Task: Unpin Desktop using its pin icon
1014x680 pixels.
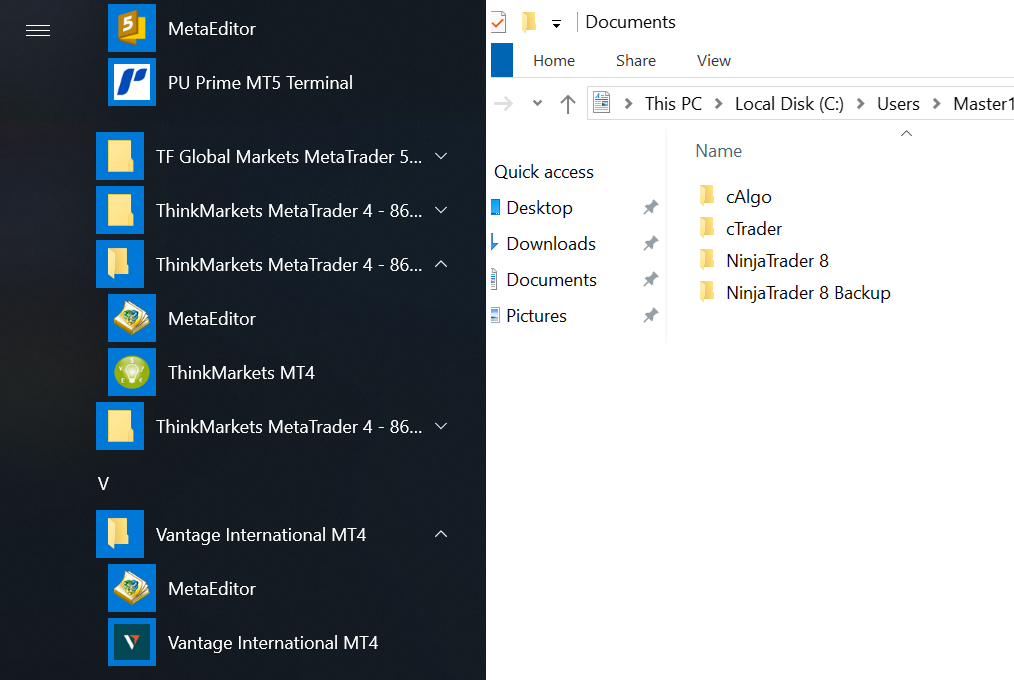Action: point(651,207)
